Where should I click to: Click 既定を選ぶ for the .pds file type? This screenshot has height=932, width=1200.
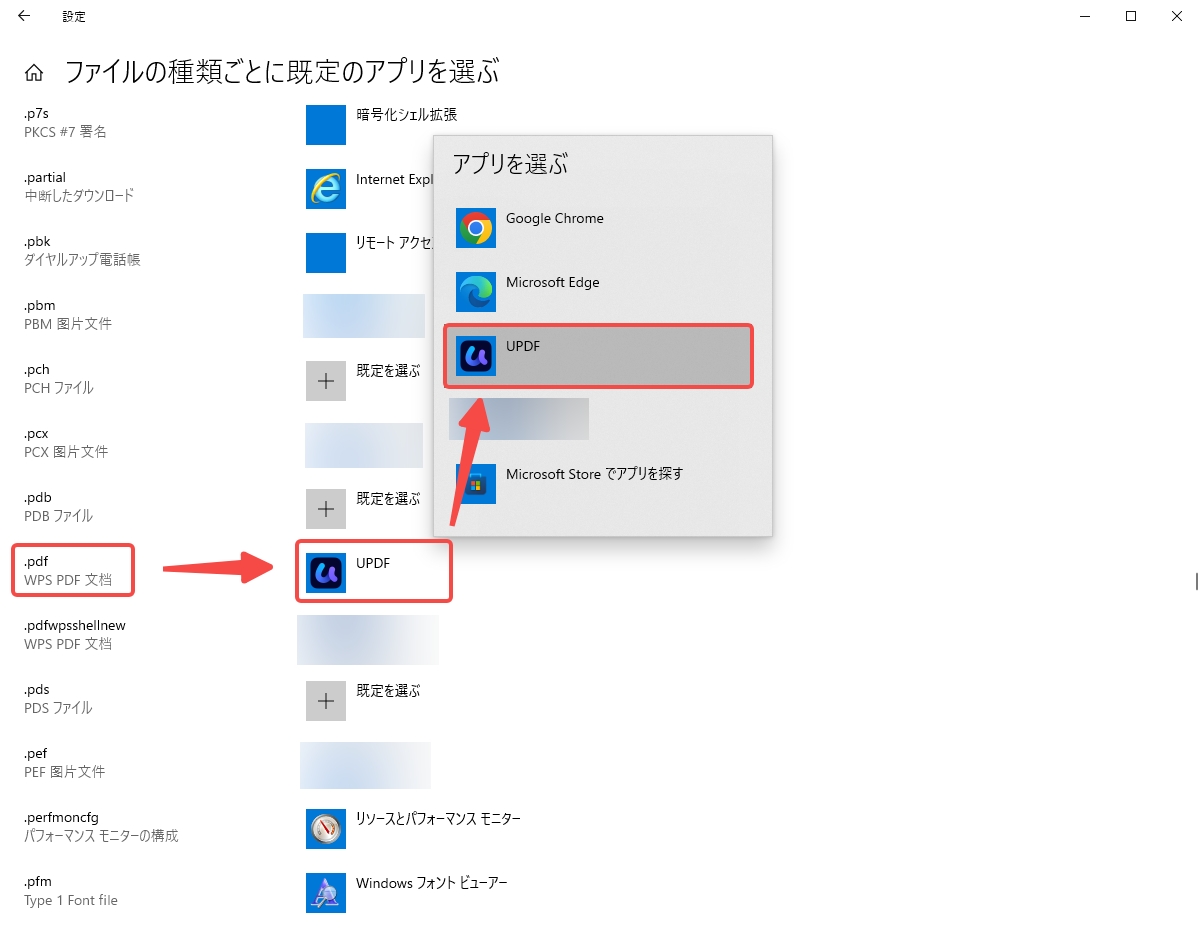point(388,690)
